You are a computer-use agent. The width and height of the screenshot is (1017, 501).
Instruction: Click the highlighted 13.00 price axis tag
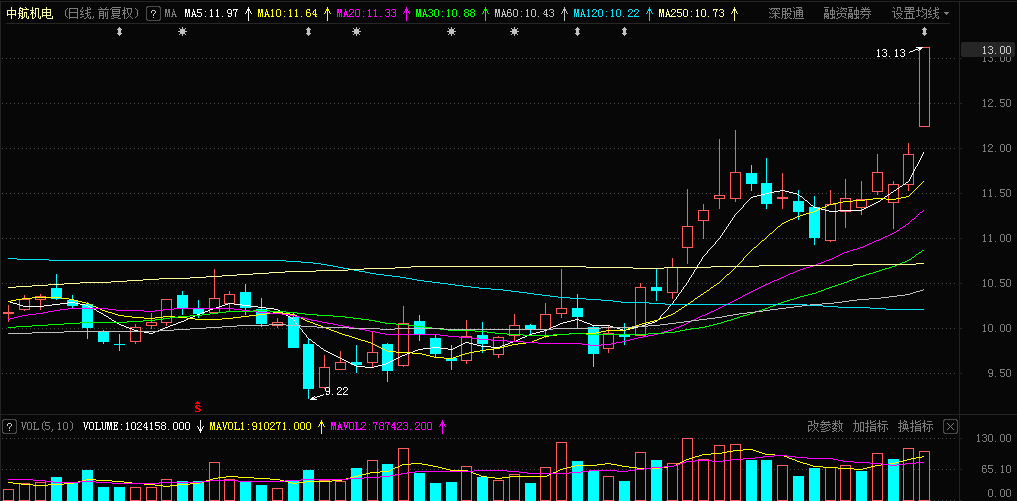tap(988, 50)
